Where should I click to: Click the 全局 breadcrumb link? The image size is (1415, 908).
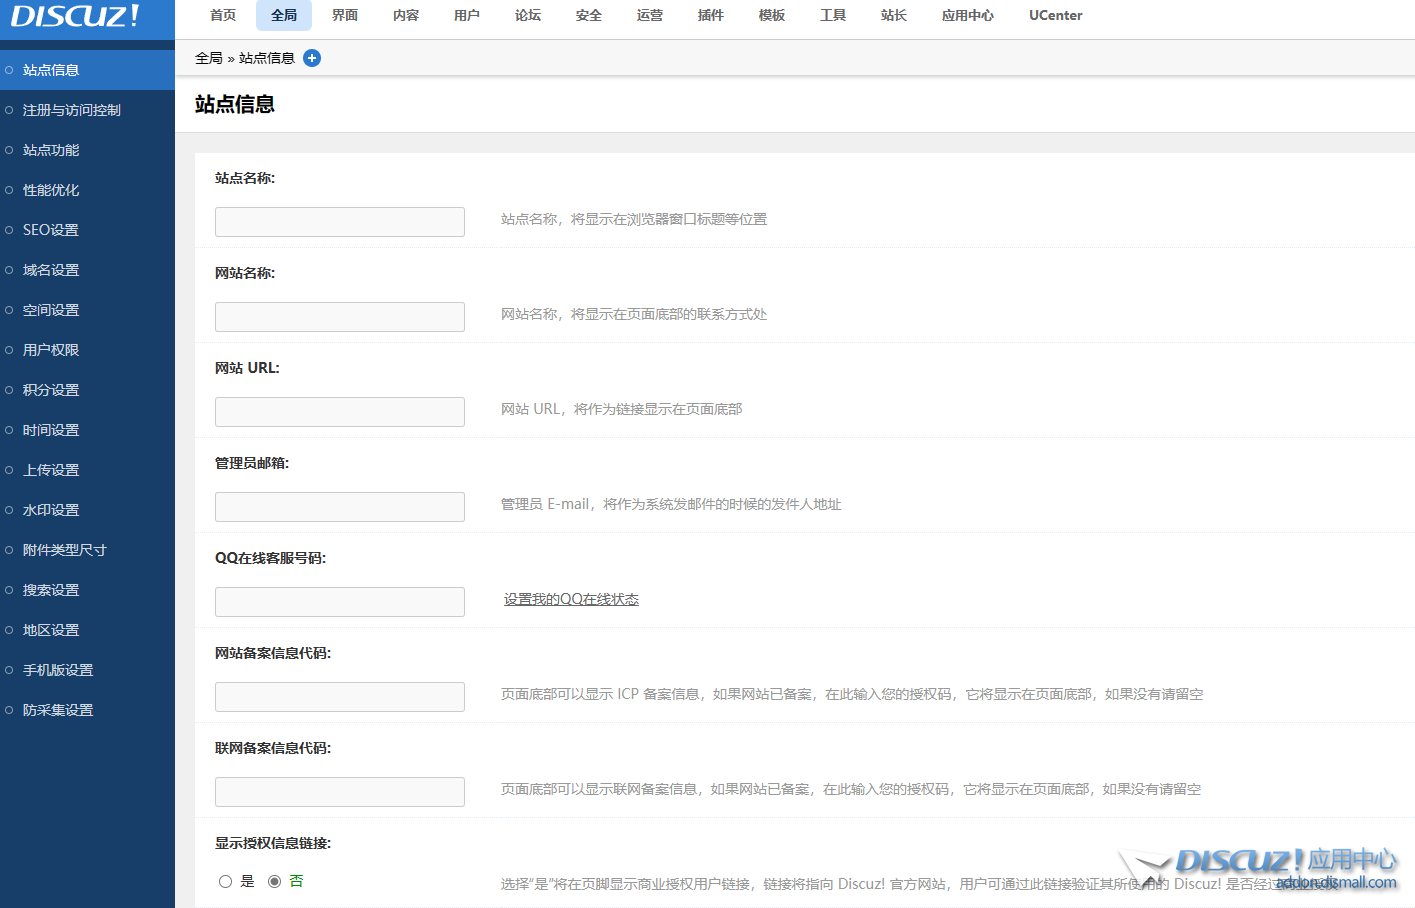(208, 58)
